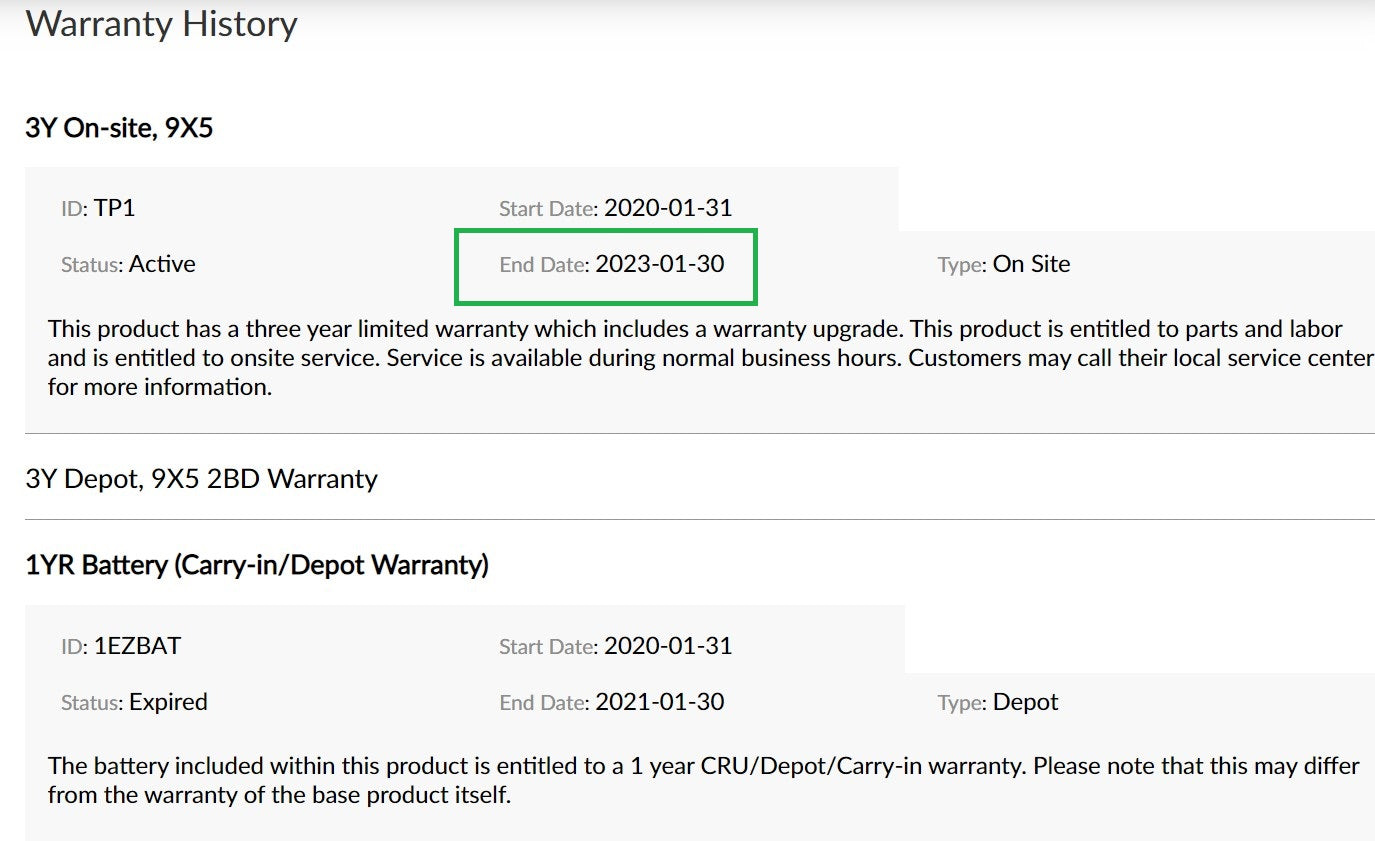Collapse the 3Y On-site, 9X5 section
The image size is (1375, 841).
click(x=119, y=128)
